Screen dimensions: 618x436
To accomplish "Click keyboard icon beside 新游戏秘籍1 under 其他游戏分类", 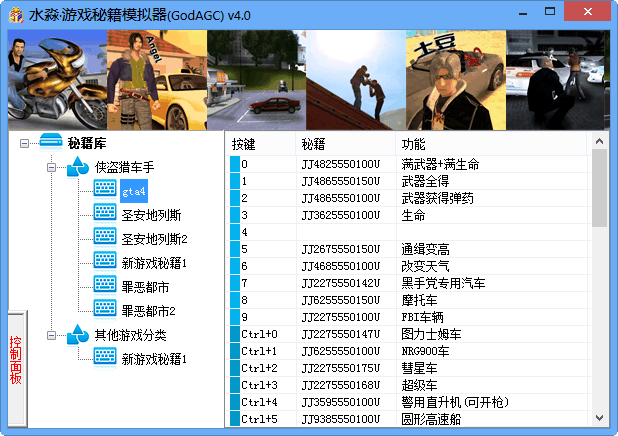I will (105, 357).
